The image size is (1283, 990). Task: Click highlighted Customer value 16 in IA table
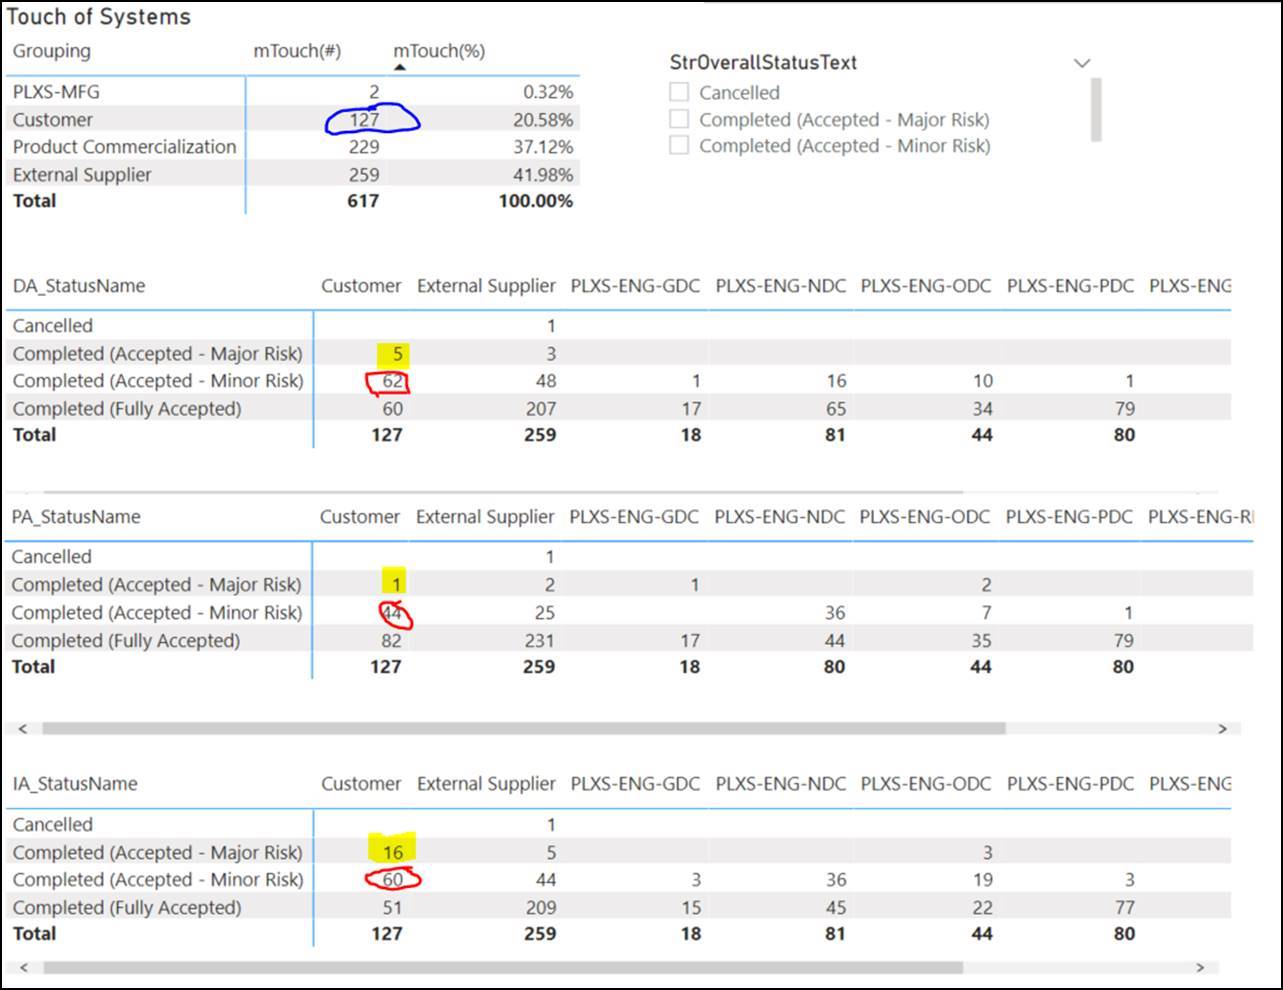coord(392,853)
